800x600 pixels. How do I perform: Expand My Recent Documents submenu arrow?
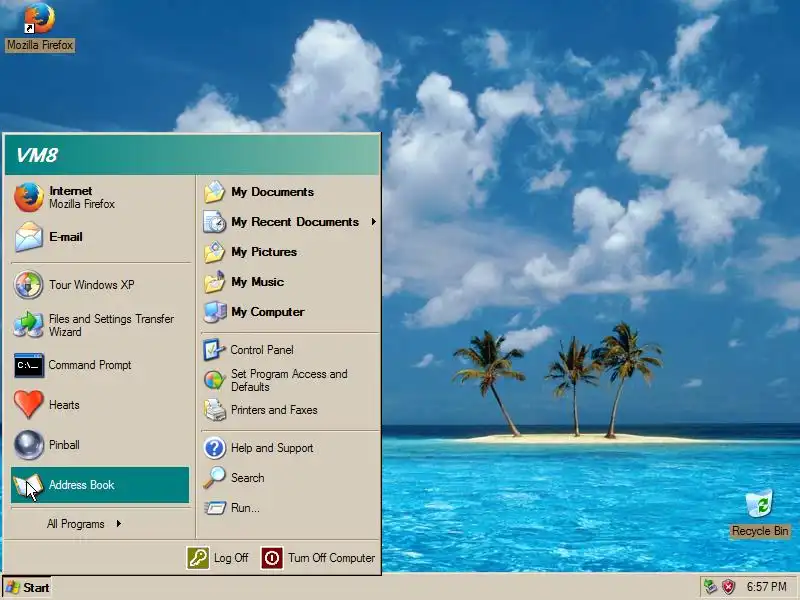[373, 222]
